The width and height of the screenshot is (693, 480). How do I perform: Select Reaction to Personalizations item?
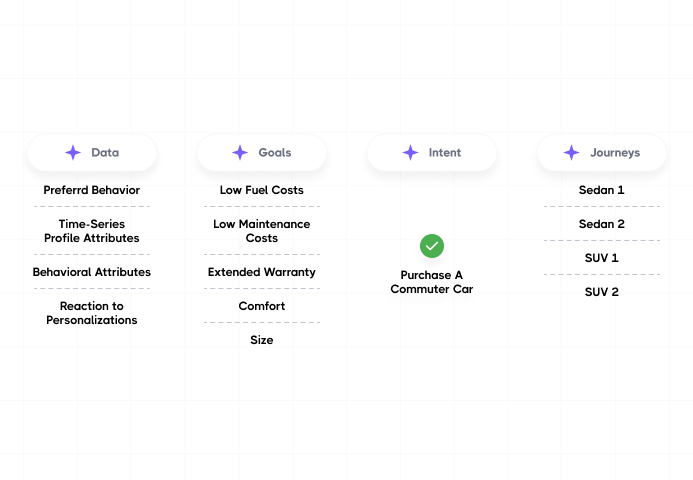click(x=92, y=313)
